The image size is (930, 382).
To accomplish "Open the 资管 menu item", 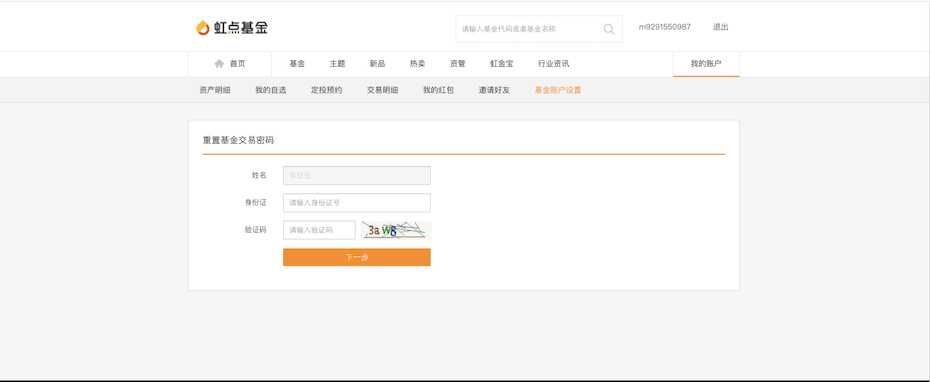I will coord(458,64).
